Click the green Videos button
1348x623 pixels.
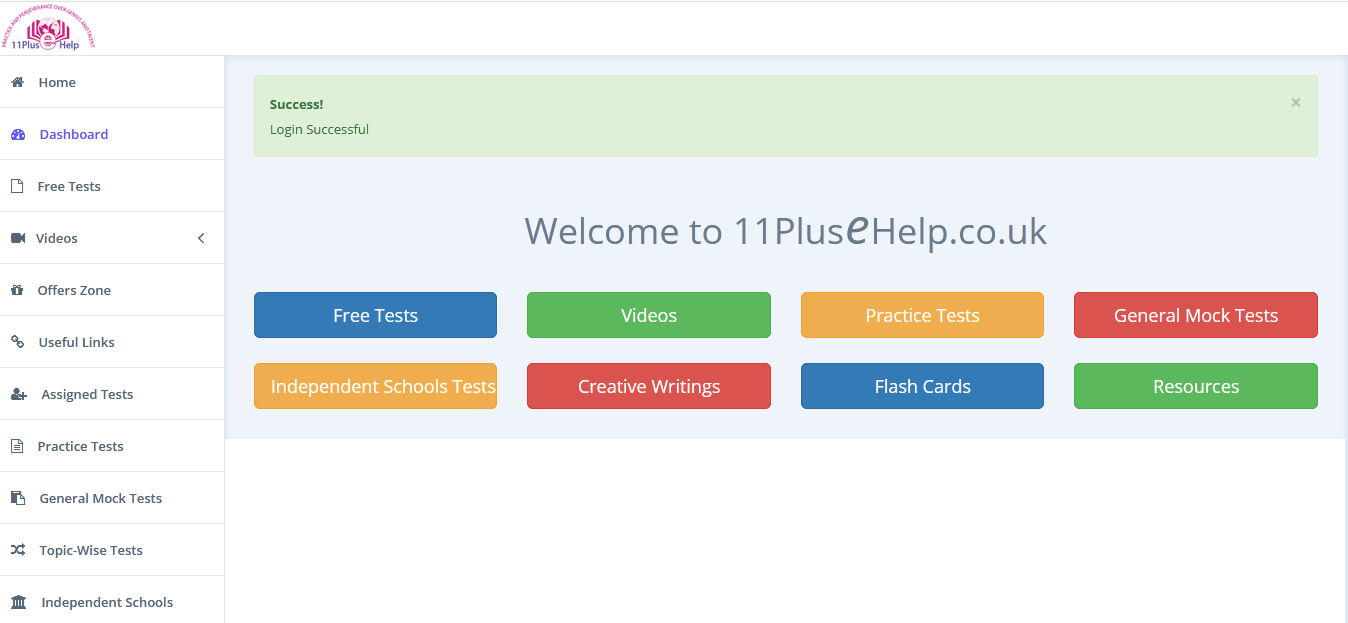click(649, 315)
